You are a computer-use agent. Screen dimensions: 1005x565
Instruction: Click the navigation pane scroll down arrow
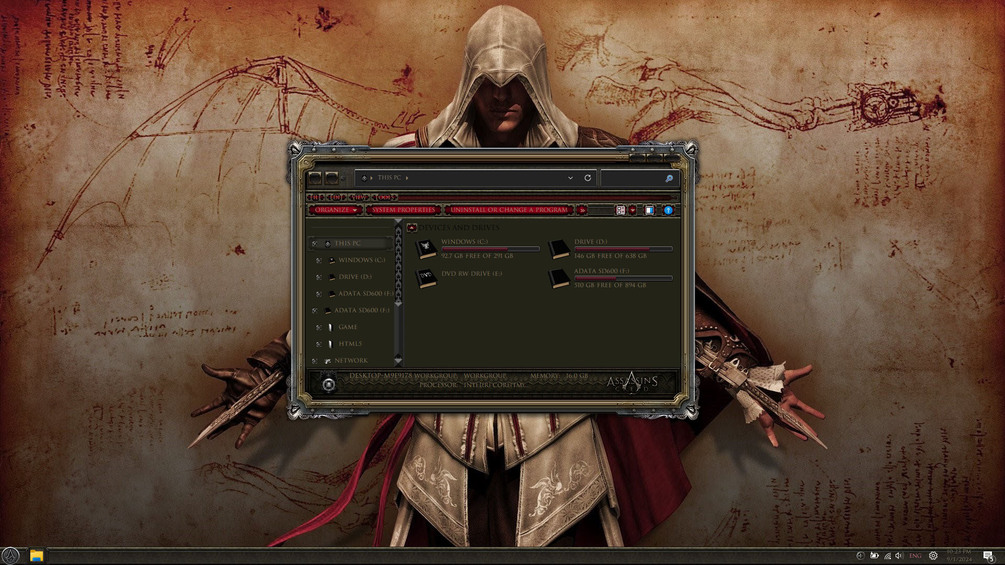(x=398, y=360)
